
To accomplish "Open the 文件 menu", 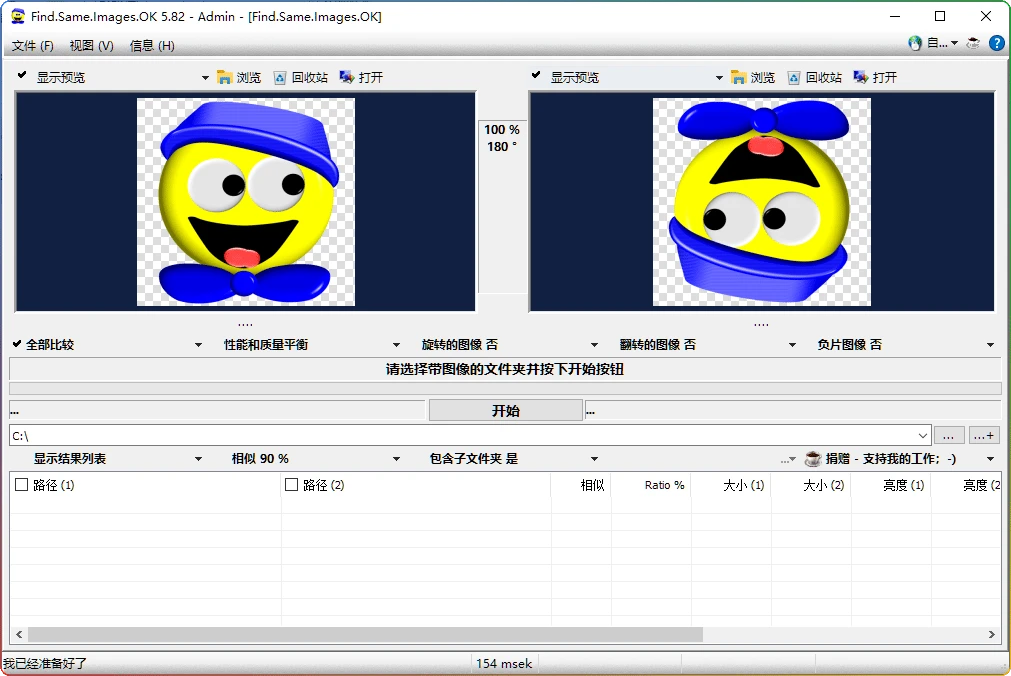I will [x=34, y=45].
